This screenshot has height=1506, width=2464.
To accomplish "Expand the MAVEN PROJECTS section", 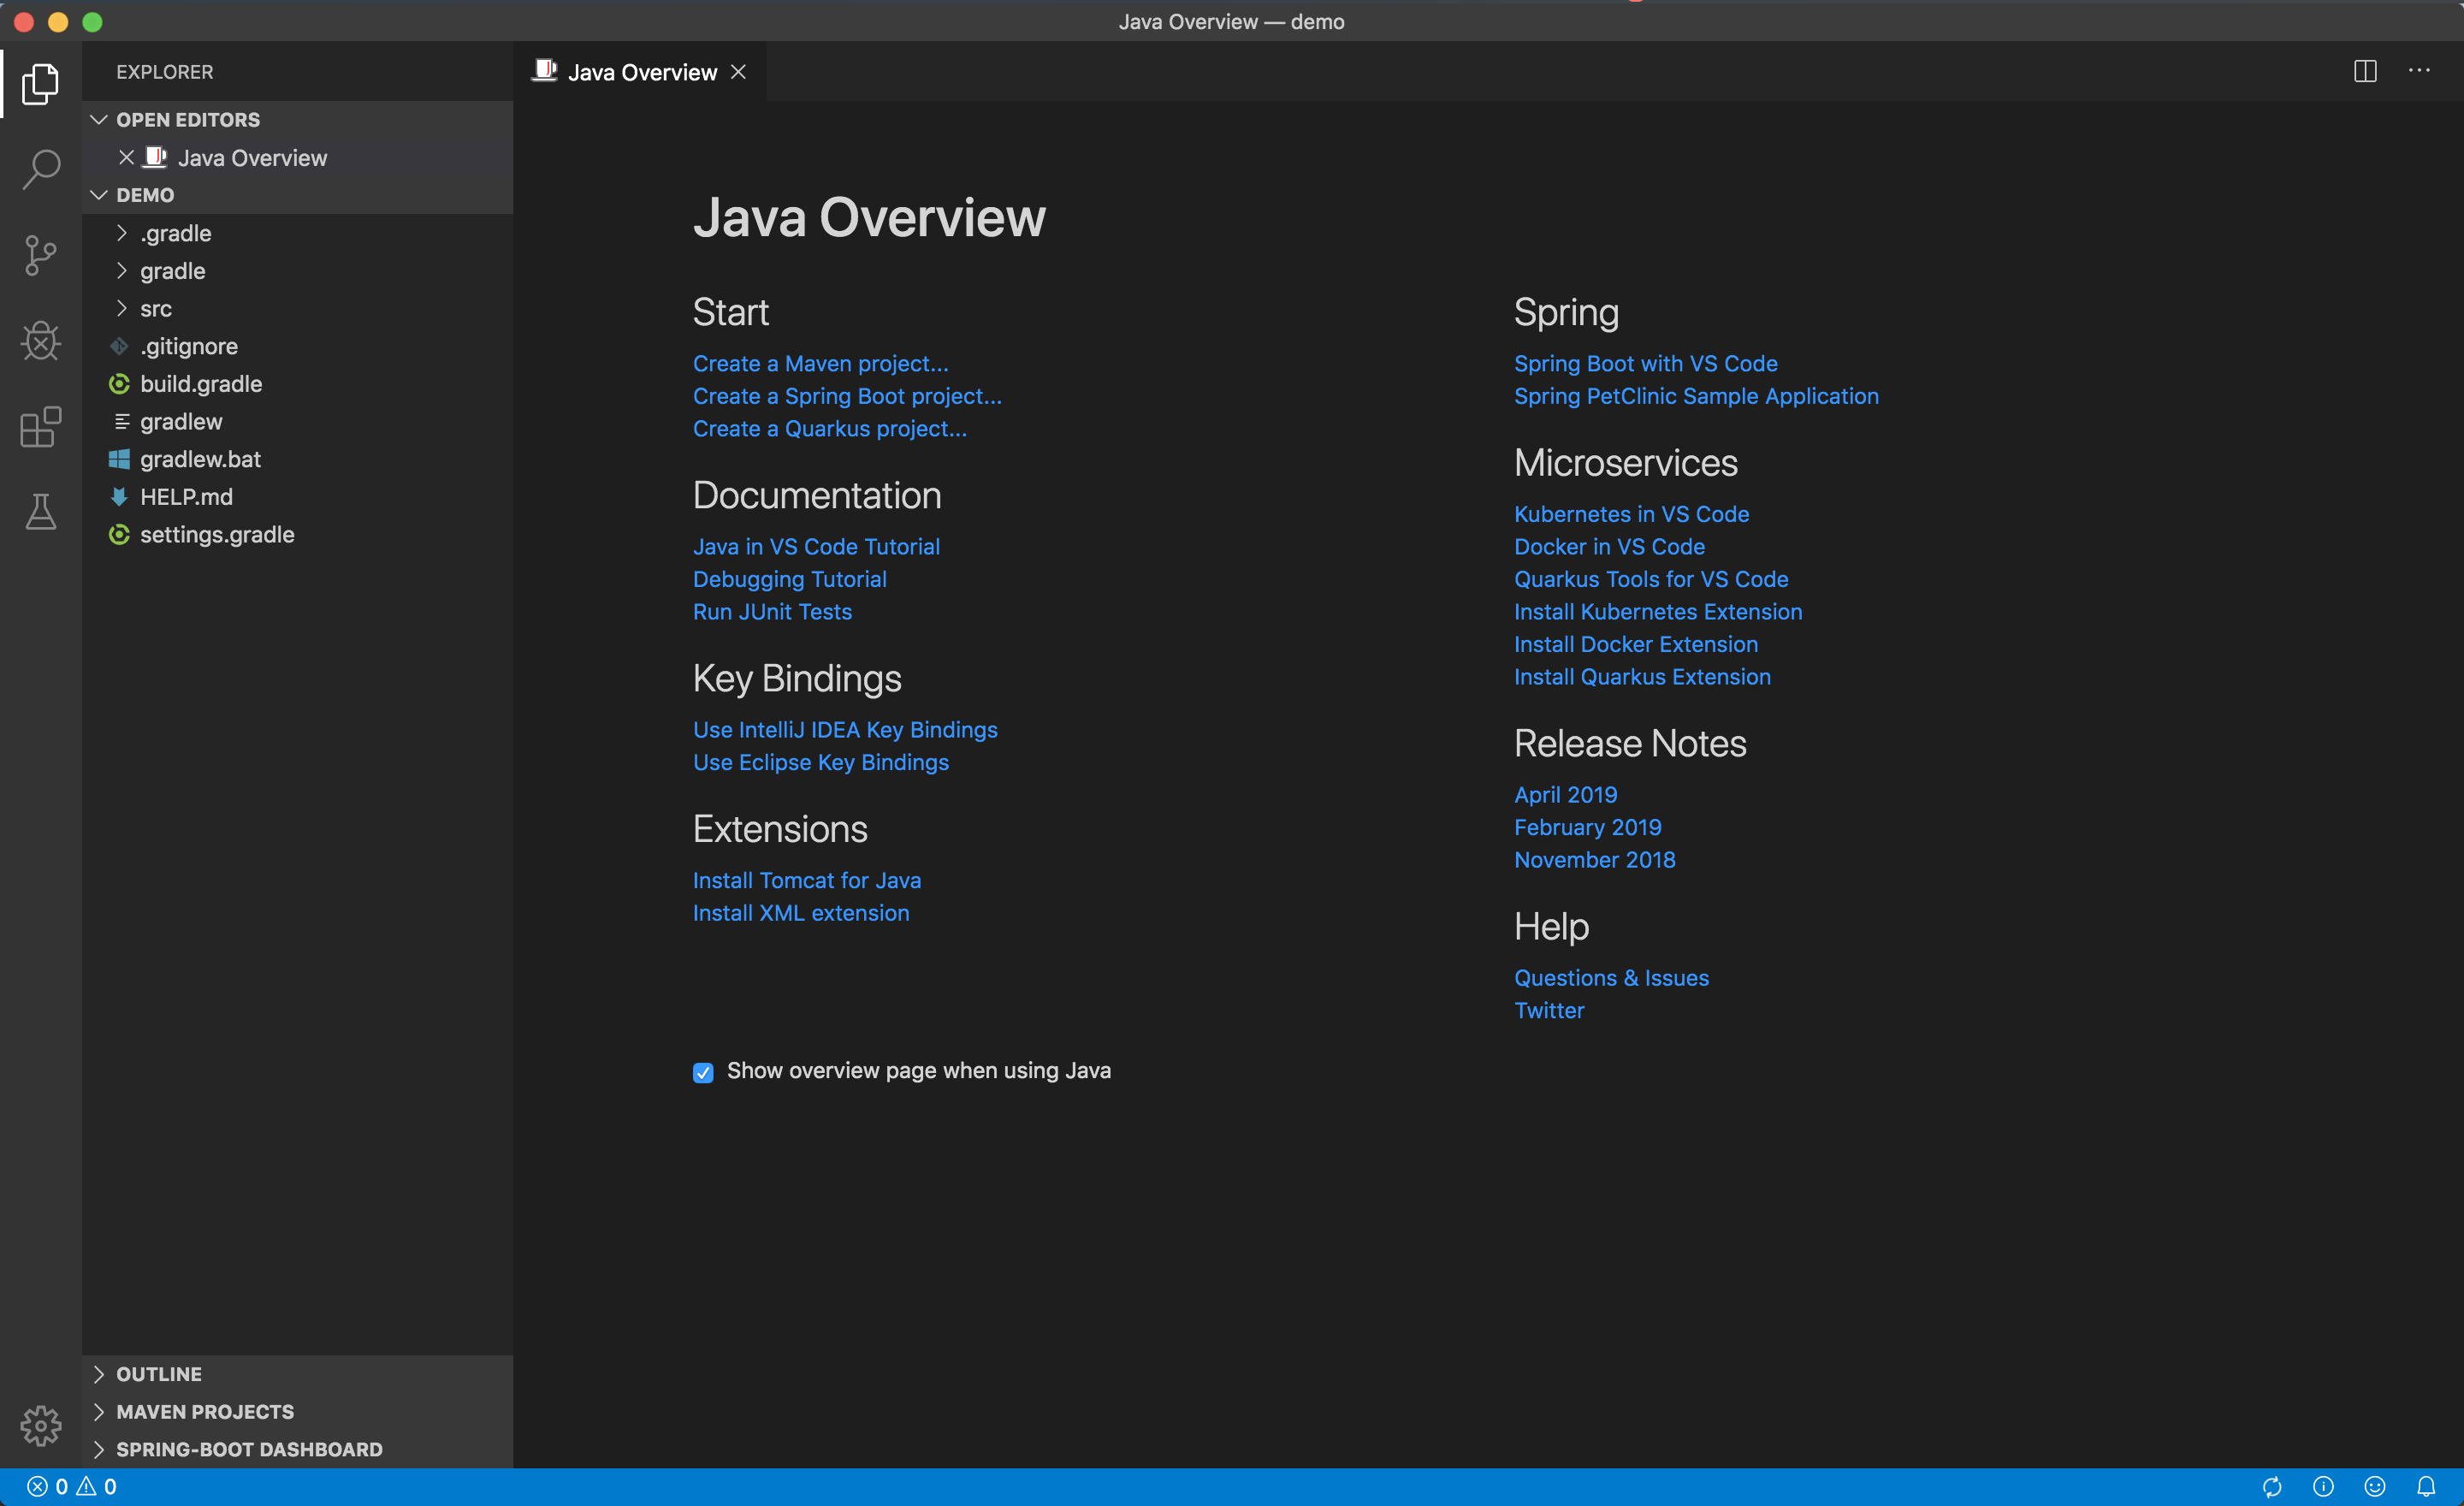I will [205, 1411].
